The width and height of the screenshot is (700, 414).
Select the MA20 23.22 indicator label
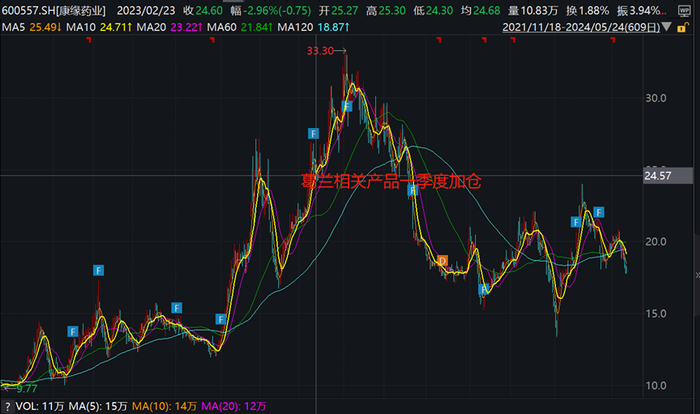tap(169, 27)
